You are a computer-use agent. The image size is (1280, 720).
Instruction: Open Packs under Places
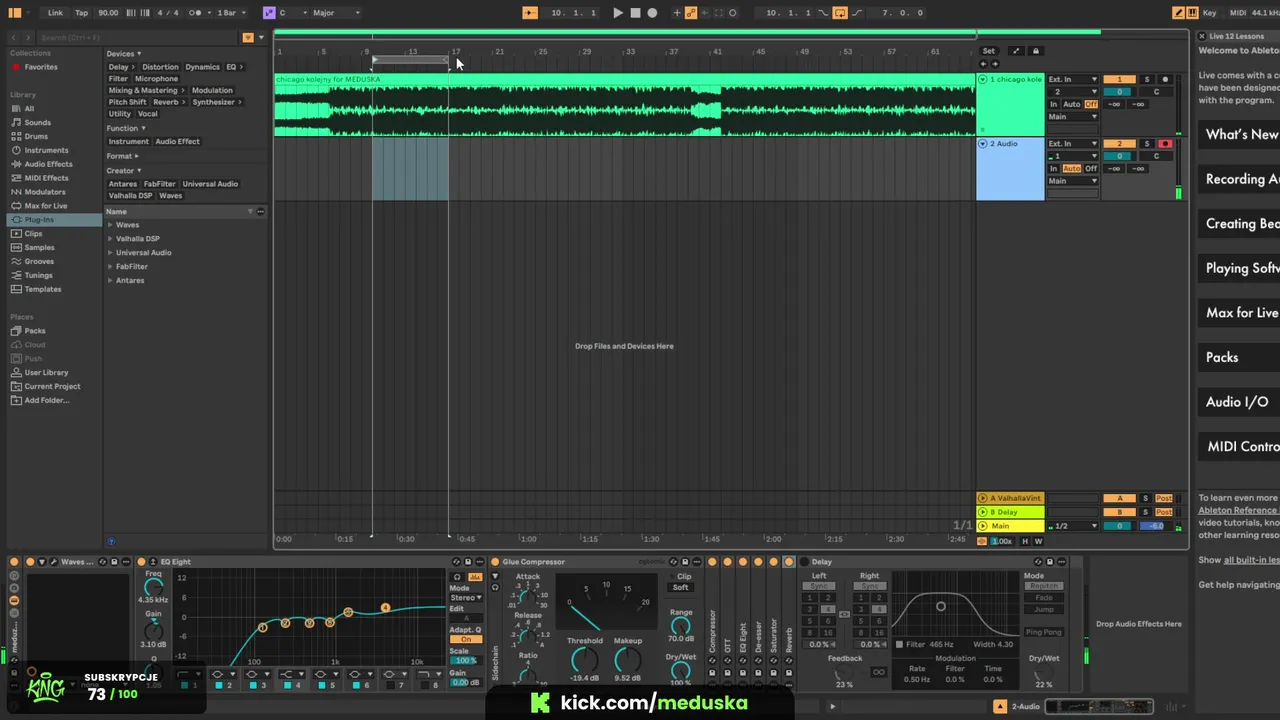[35, 331]
